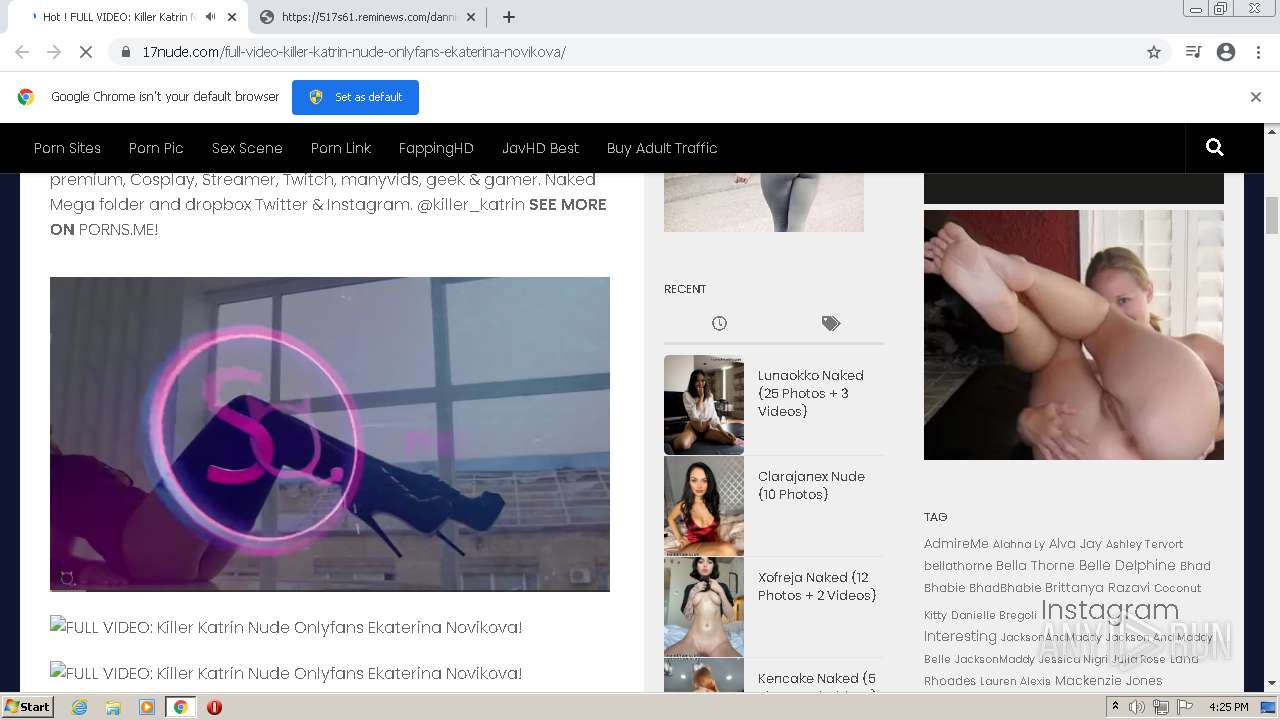
Task: Open the Windows Start menu
Action: [28, 706]
